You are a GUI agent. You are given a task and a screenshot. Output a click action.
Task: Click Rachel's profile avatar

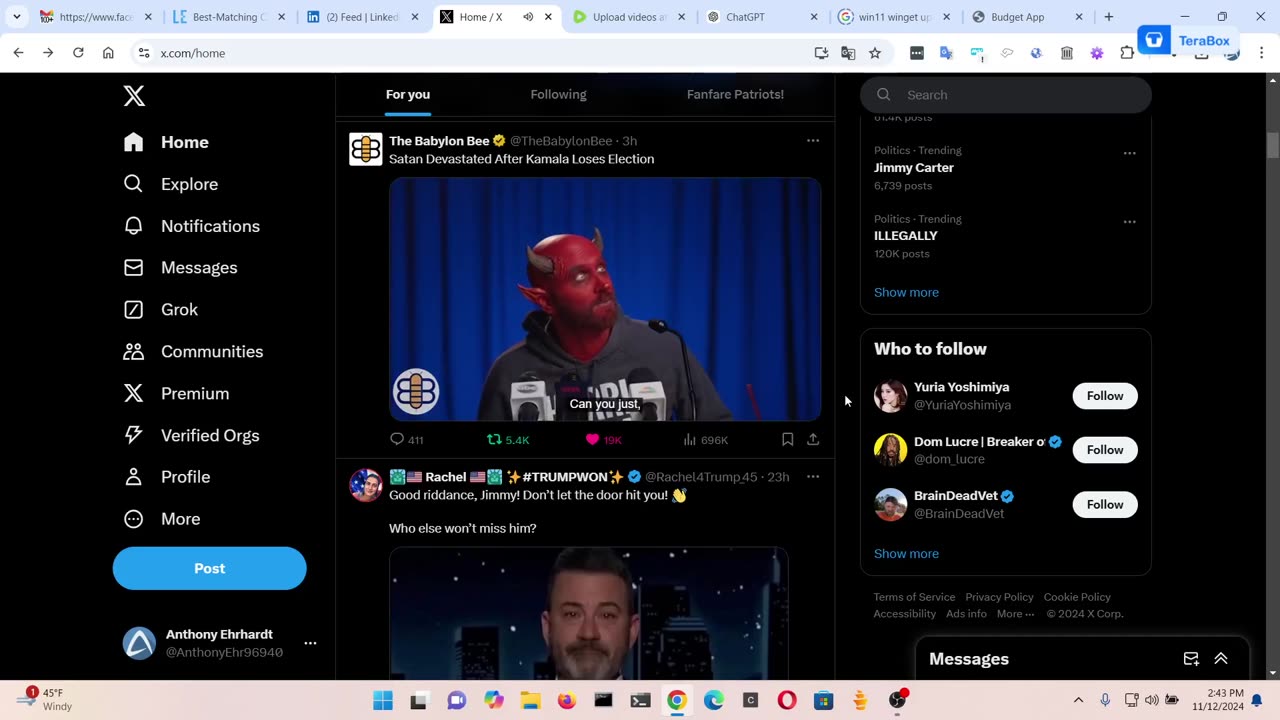[x=365, y=485]
